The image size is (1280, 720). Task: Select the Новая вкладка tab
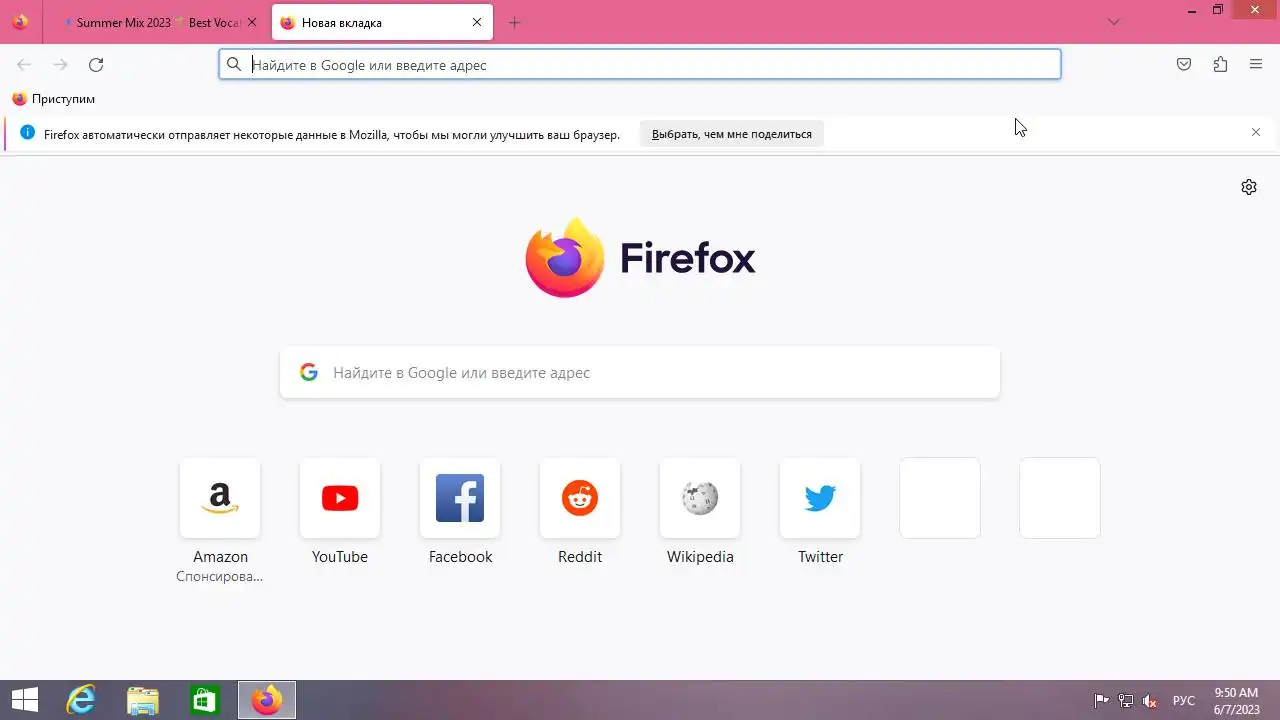382,22
